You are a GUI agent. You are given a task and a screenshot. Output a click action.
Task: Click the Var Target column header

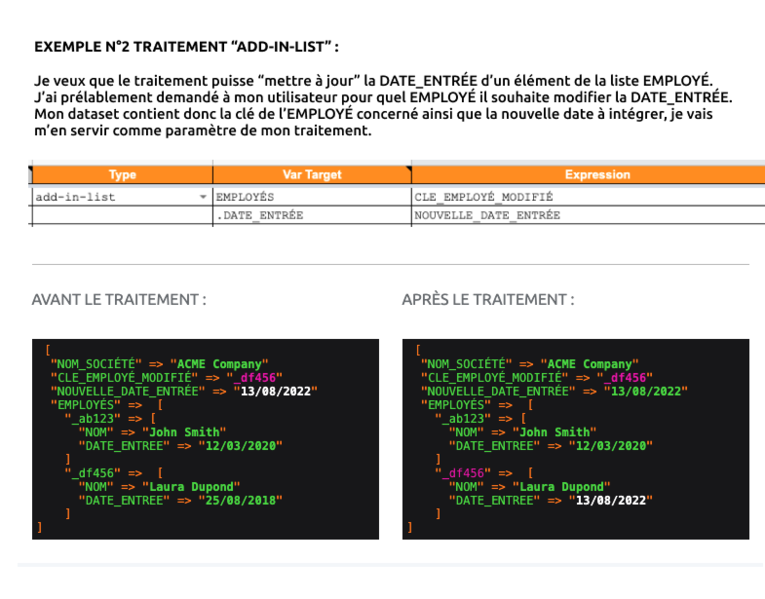coord(312,175)
